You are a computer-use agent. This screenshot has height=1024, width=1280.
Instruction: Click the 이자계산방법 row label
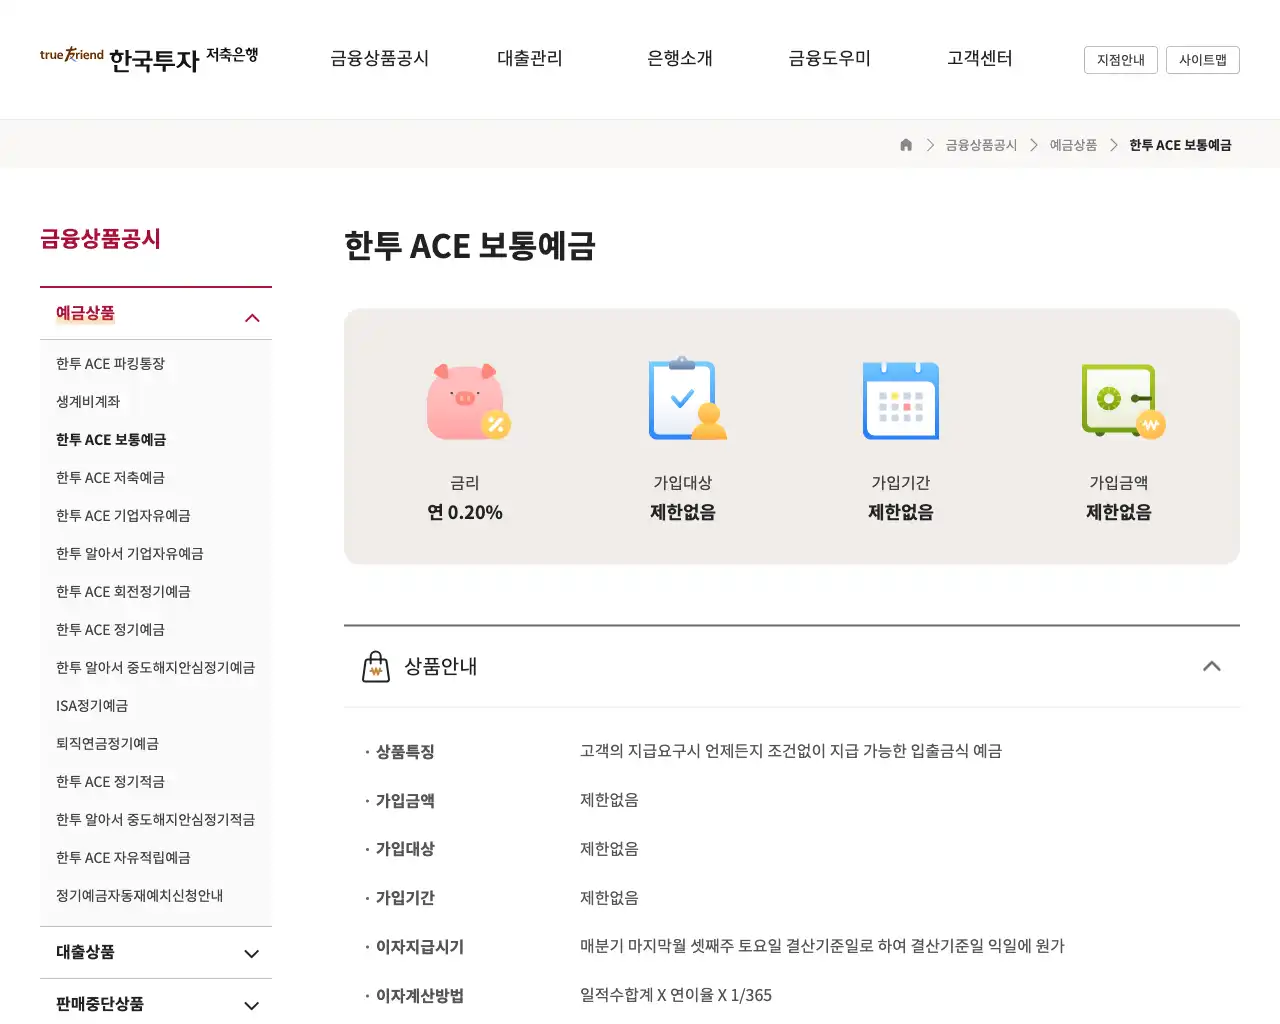[420, 996]
